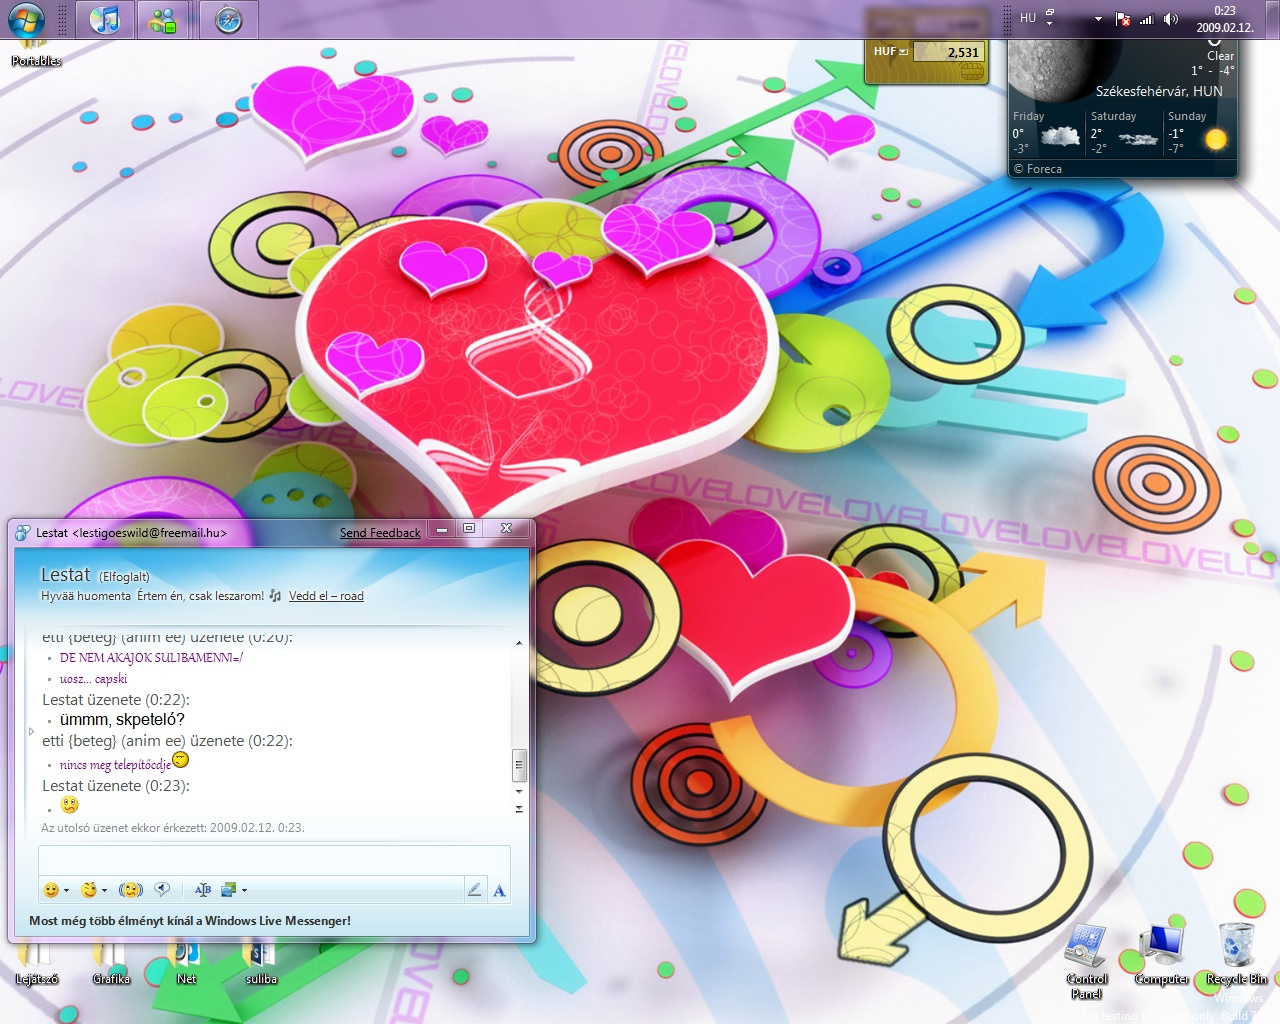The width and height of the screenshot is (1280, 1024).
Task: Open the suliba desktop item
Action: click(261, 964)
